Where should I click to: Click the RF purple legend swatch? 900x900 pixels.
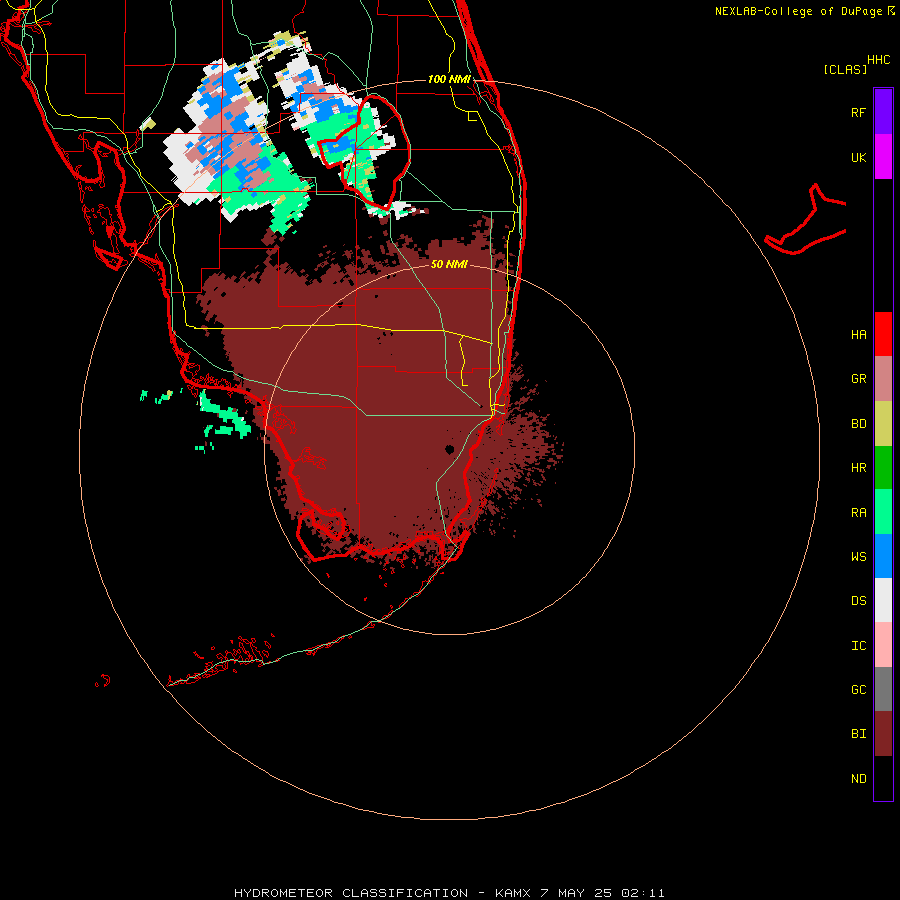tap(883, 112)
